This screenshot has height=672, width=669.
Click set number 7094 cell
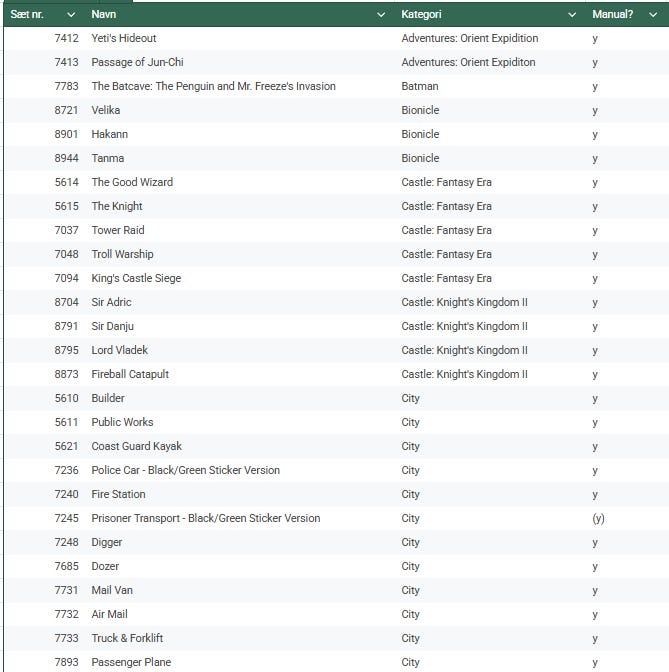[x=45, y=278]
